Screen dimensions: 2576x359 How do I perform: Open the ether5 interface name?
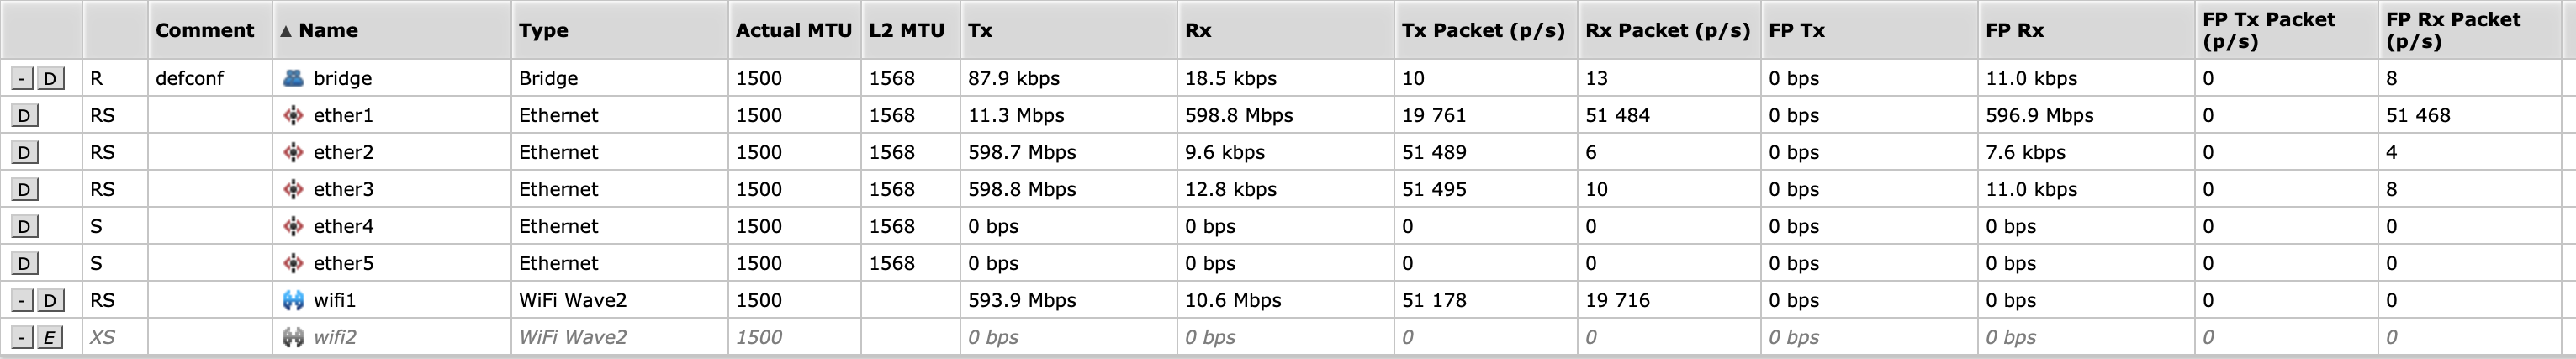point(343,263)
